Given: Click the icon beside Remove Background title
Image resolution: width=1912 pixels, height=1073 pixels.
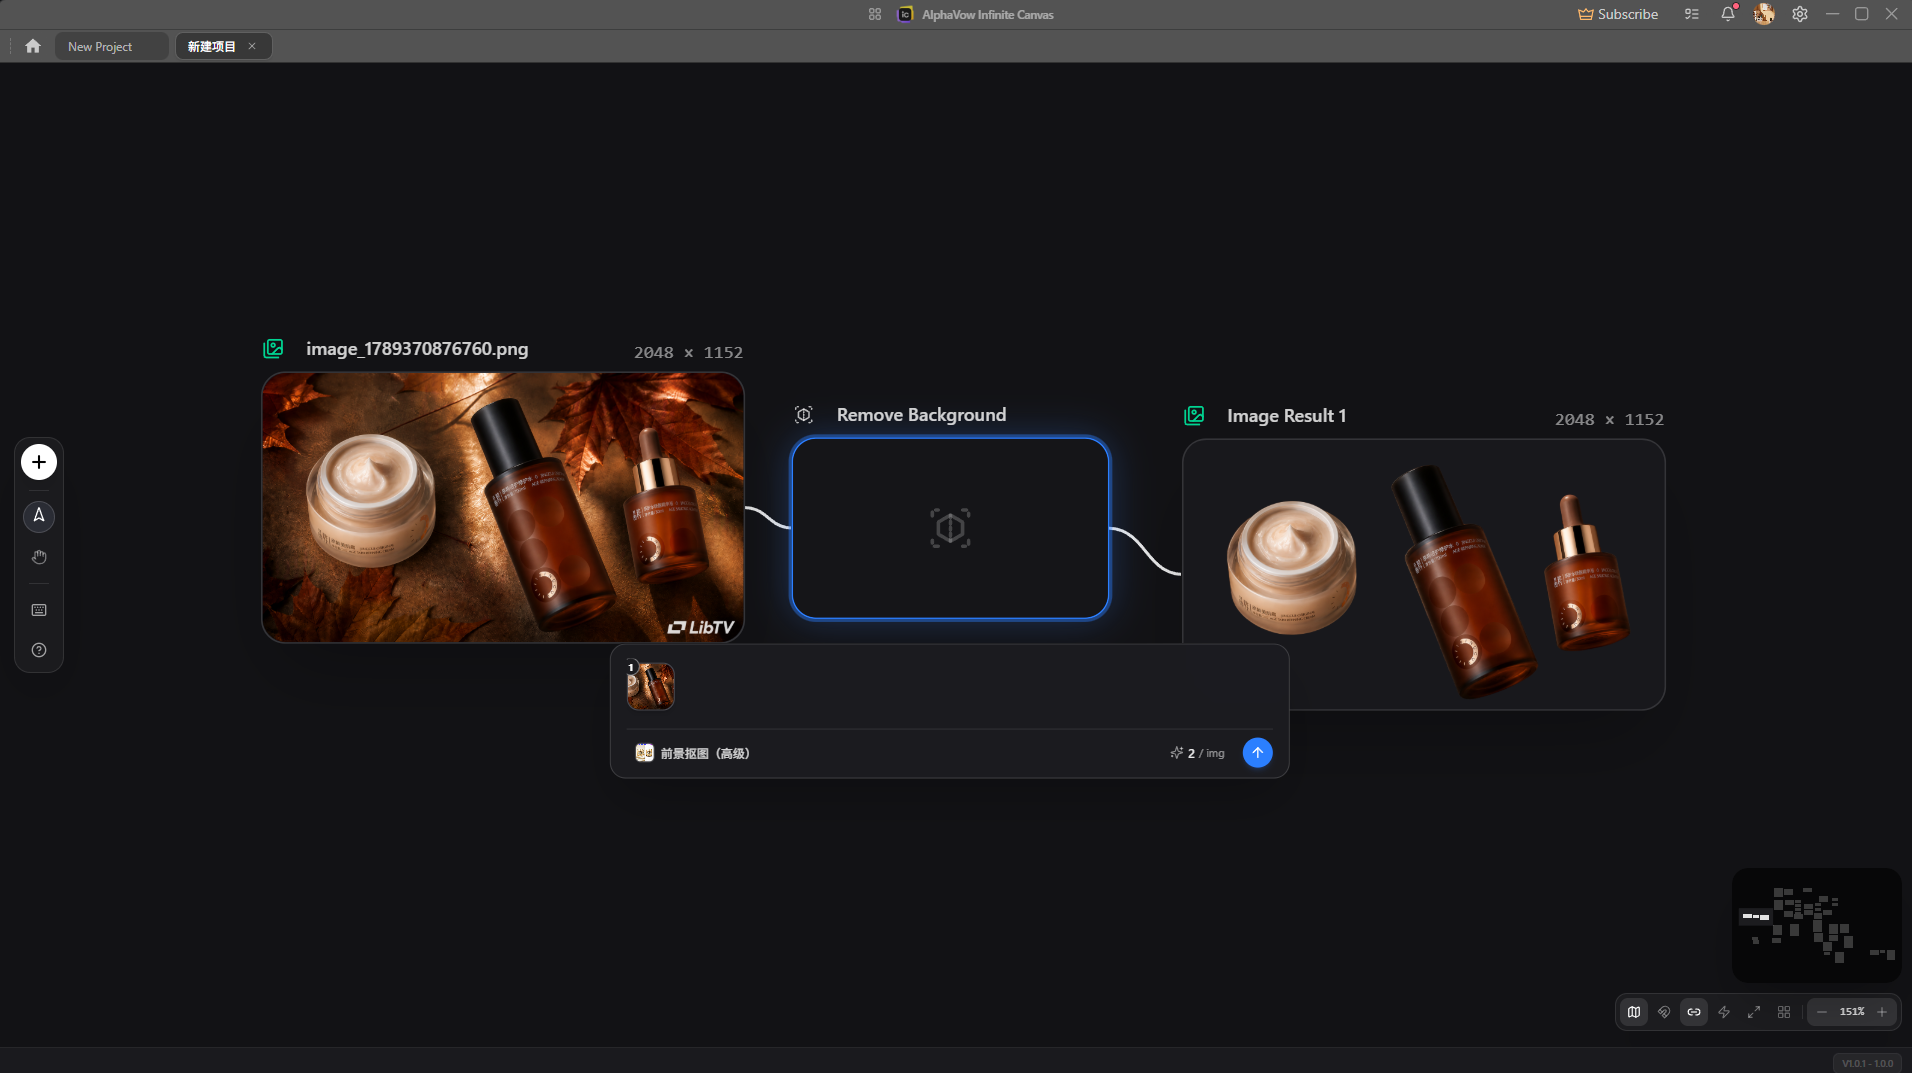Looking at the screenshot, I should click(x=804, y=414).
